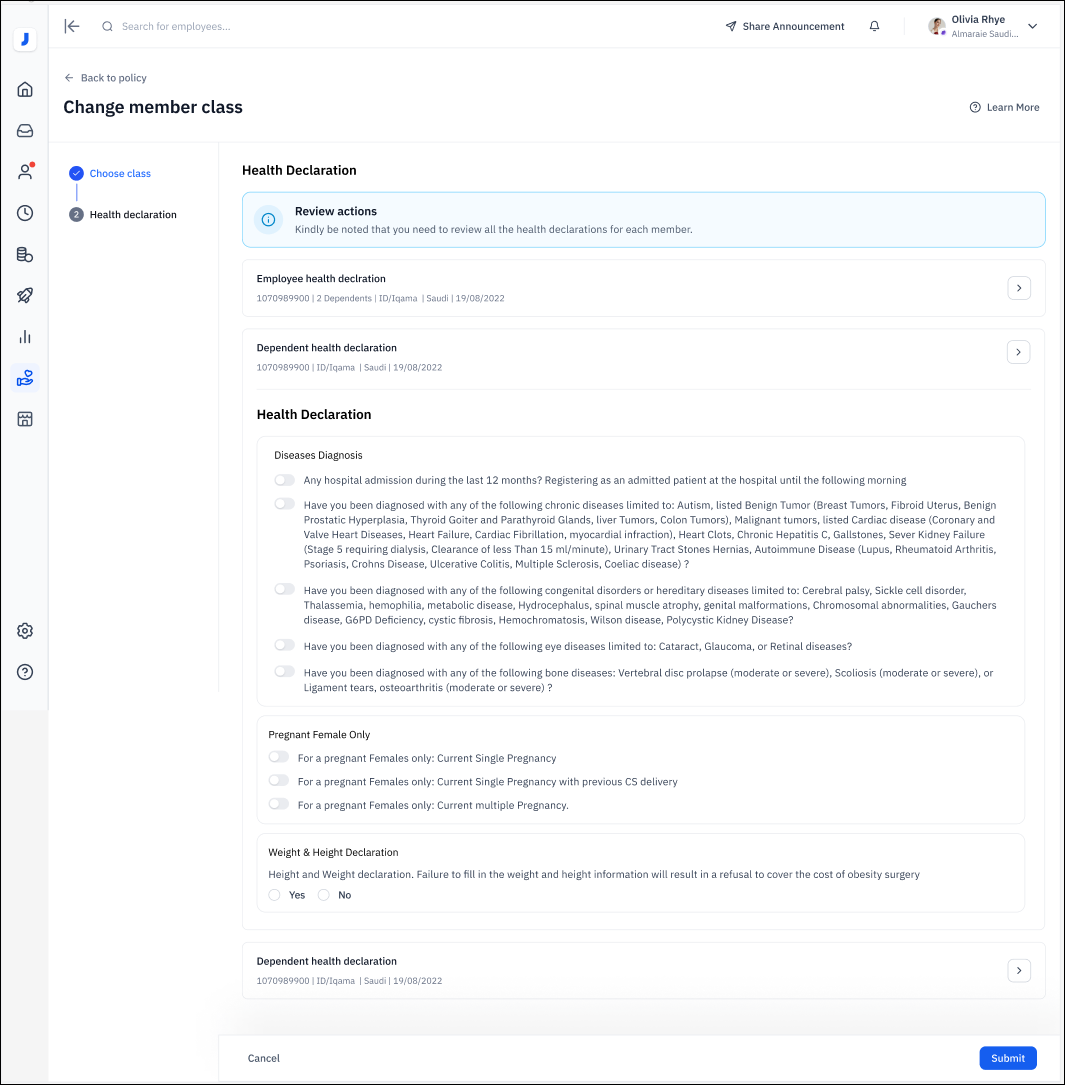Expand the last Dependent health declaration chevron

click(1018, 970)
